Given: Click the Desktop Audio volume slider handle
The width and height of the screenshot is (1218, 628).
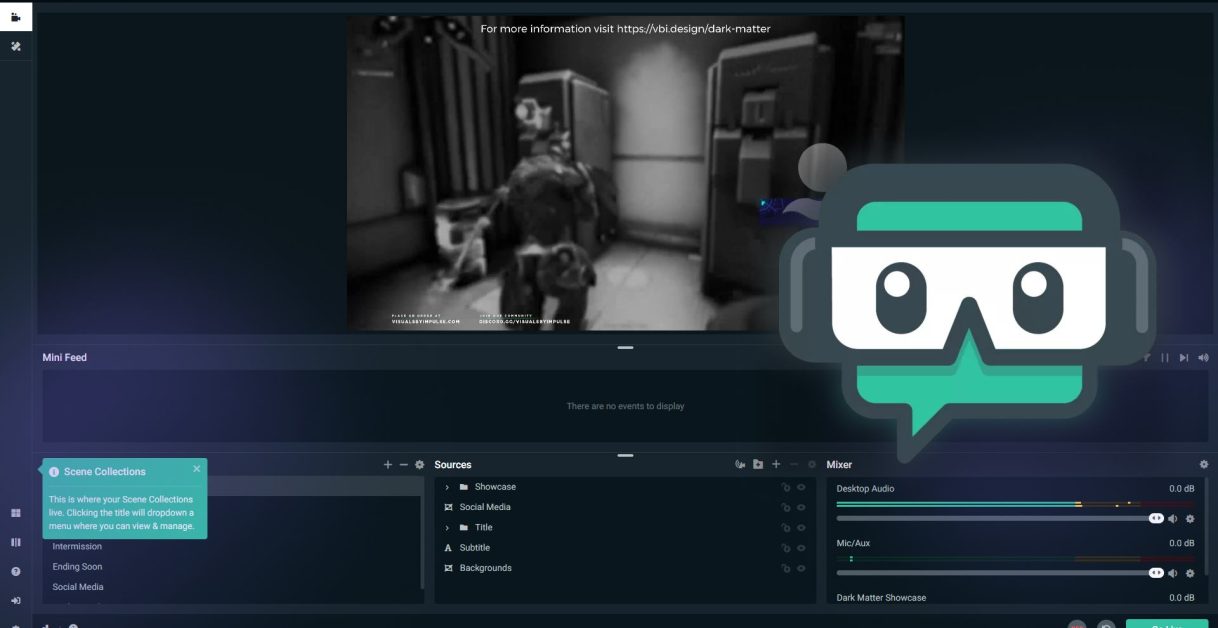Looking at the screenshot, I should [x=1156, y=518].
